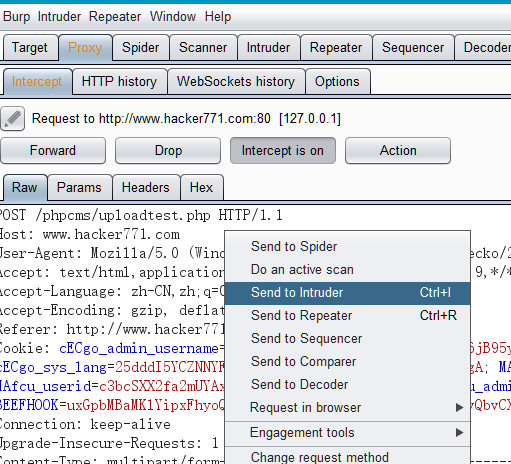
Task: Click the User-Agent header line
Action: (112, 254)
